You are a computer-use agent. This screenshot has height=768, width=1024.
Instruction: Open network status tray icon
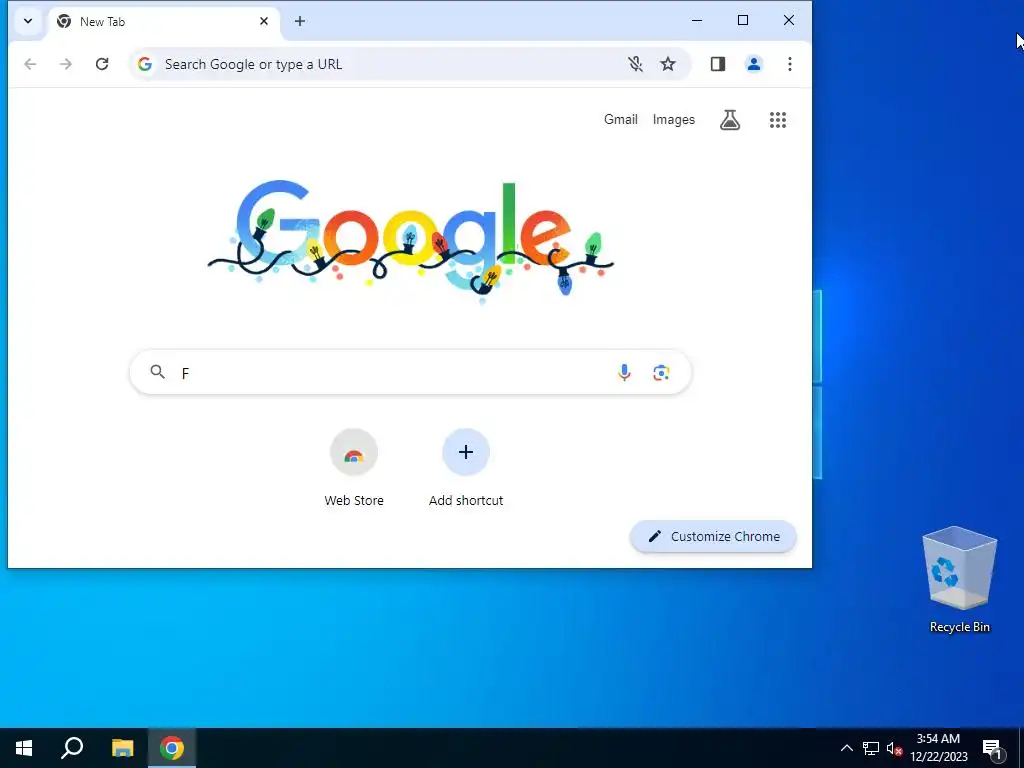pos(871,748)
